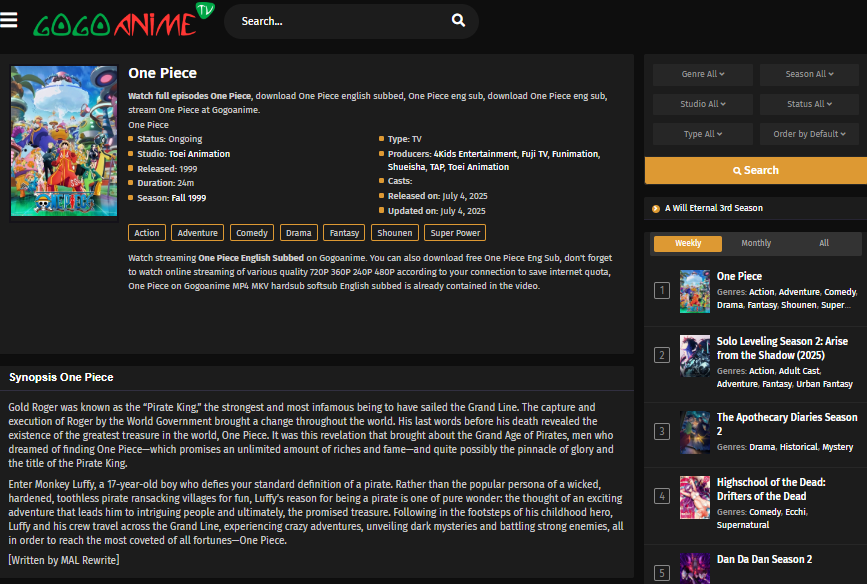Open the Genre All dropdown
867x584 pixels.
point(703,74)
